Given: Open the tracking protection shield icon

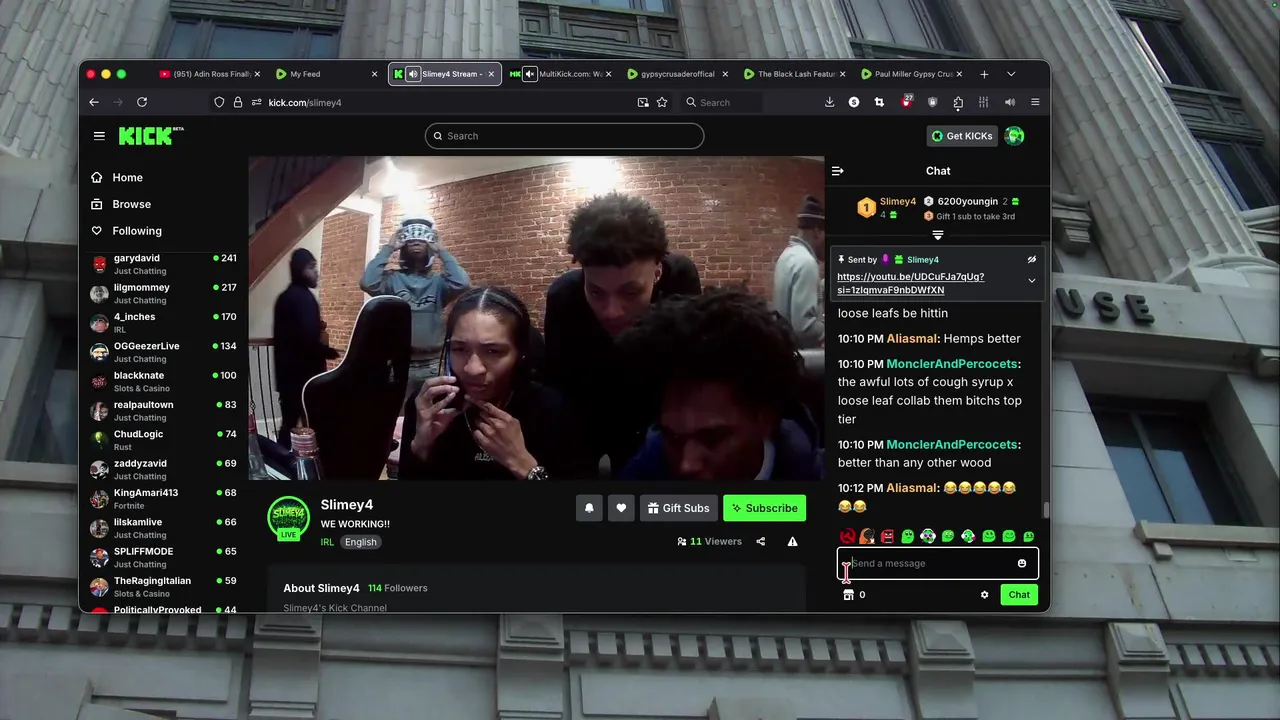Looking at the screenshot, I should [219, 102].
